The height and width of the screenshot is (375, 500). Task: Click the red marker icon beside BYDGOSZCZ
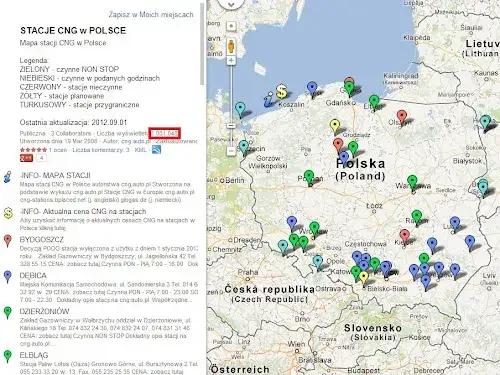pyautogui.click(x=8, y=241)
